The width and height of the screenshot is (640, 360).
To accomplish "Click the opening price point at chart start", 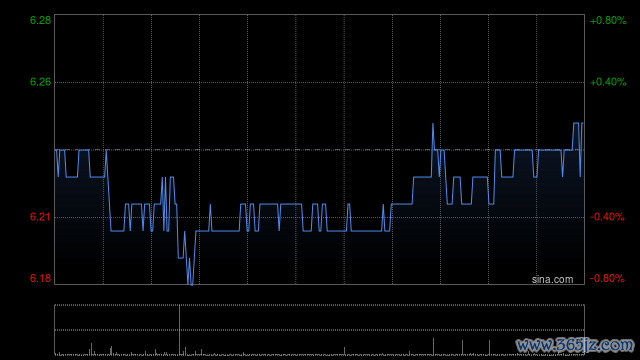I will [x=56, y=150].
